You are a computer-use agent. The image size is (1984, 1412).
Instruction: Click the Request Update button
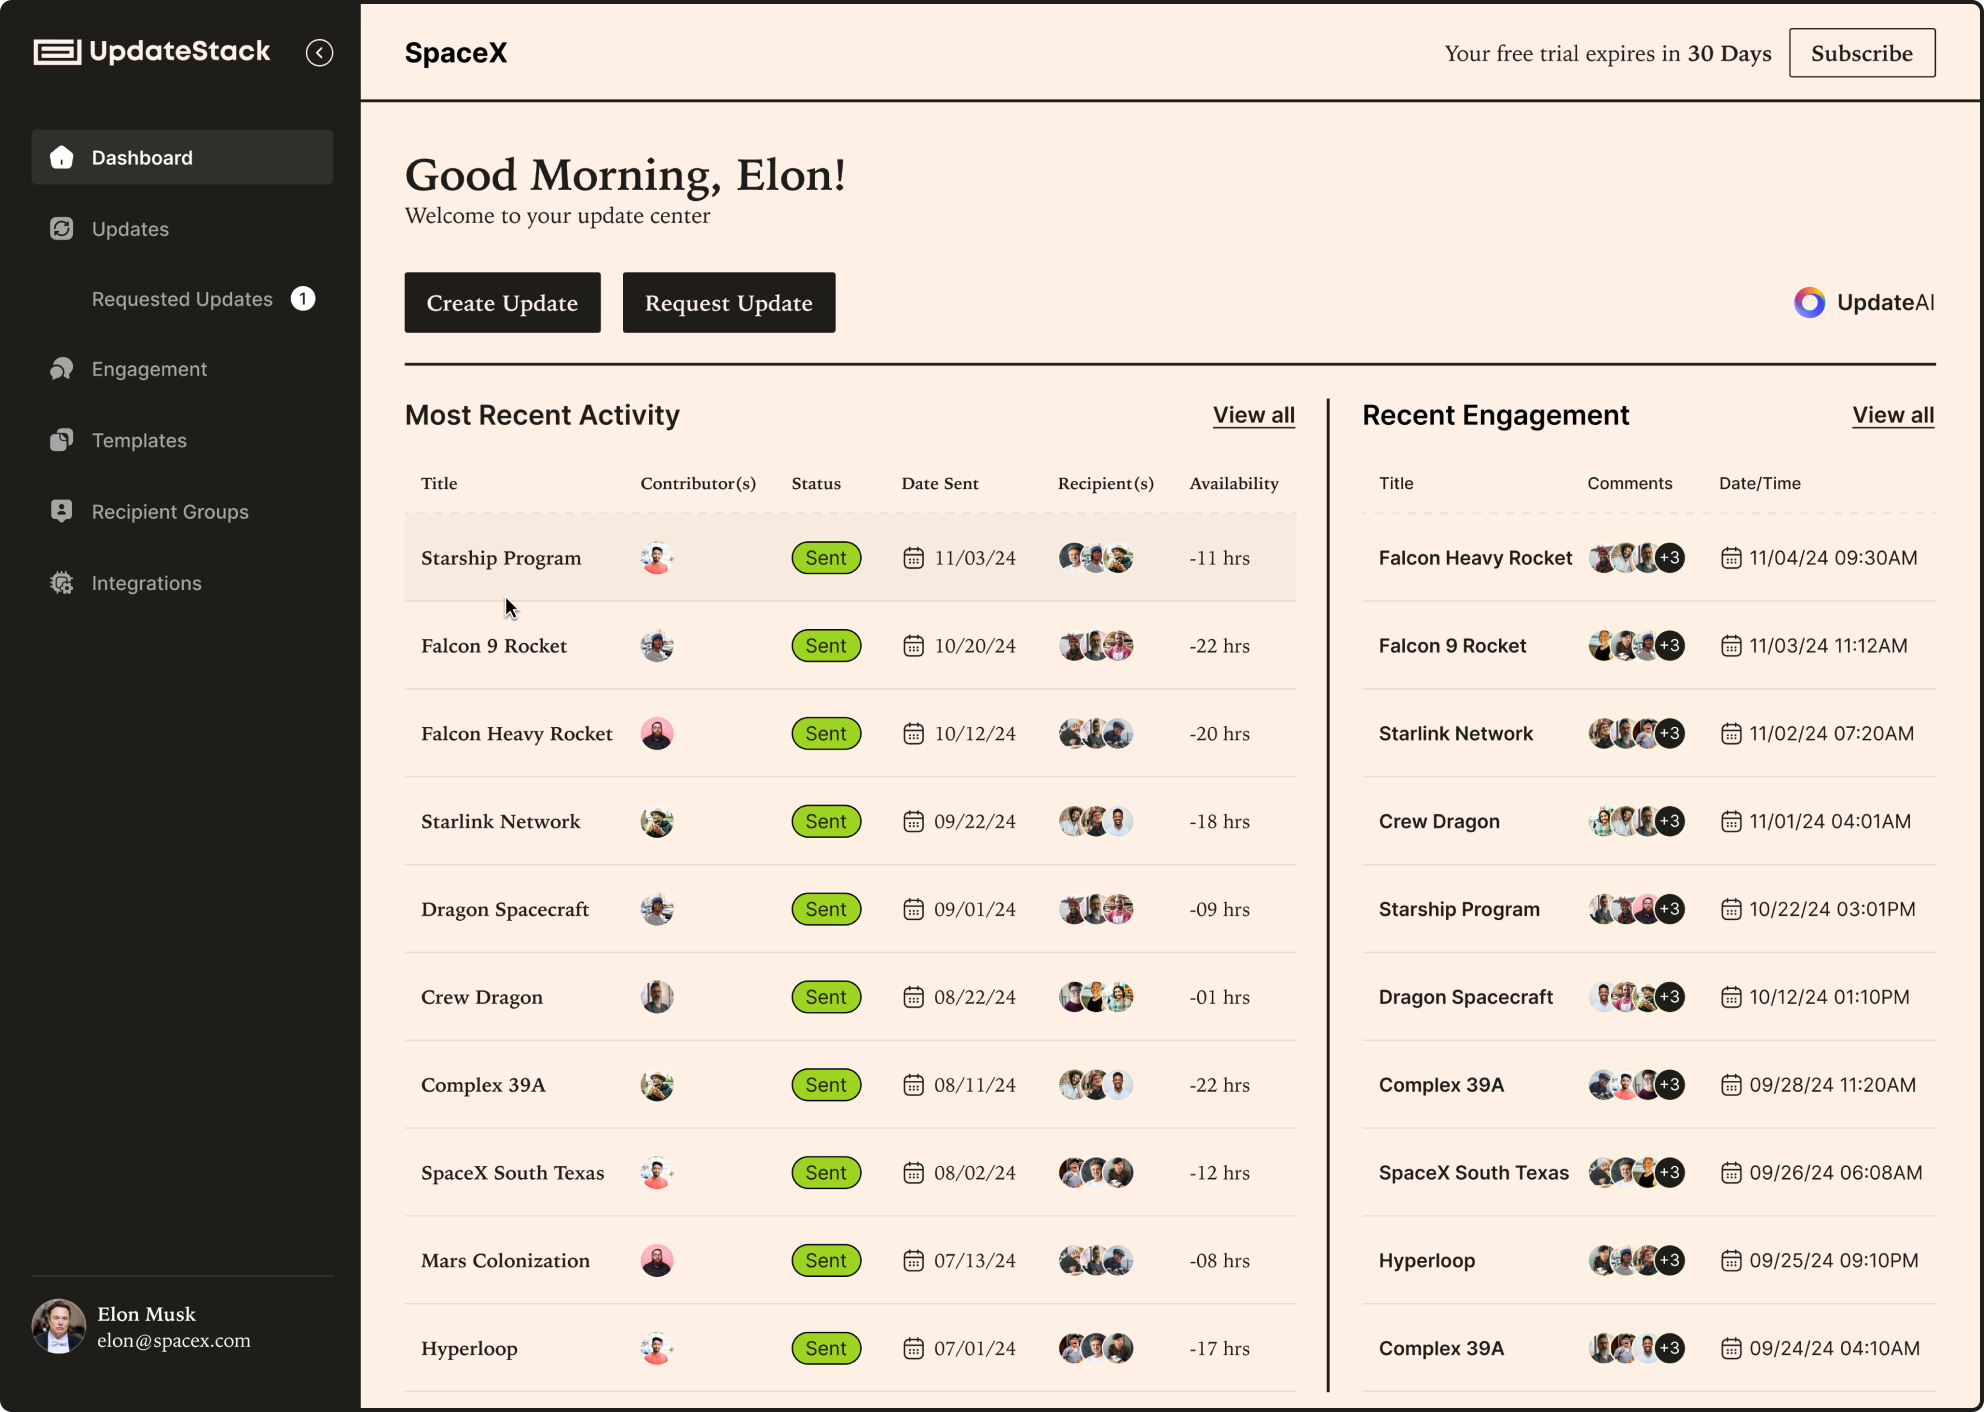click(x=729, y=302)
